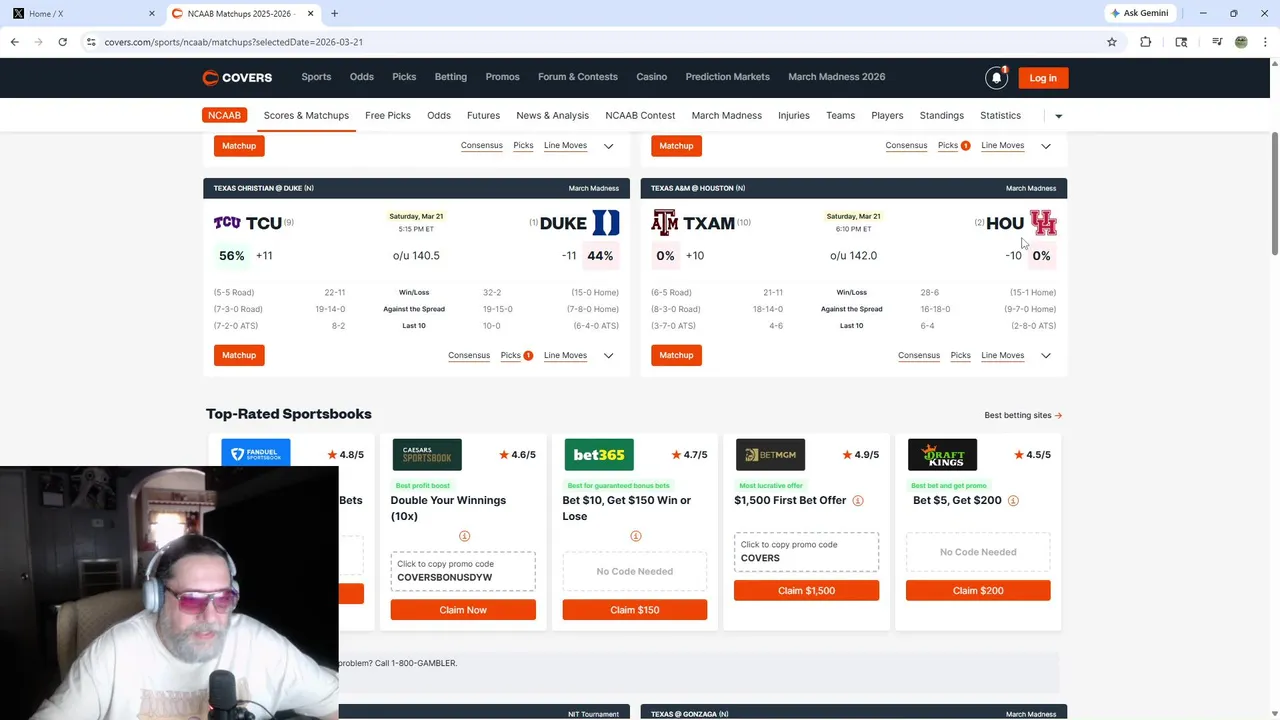
Task: Click the Caesars Sportsbook logo
Action: point(427,454)
